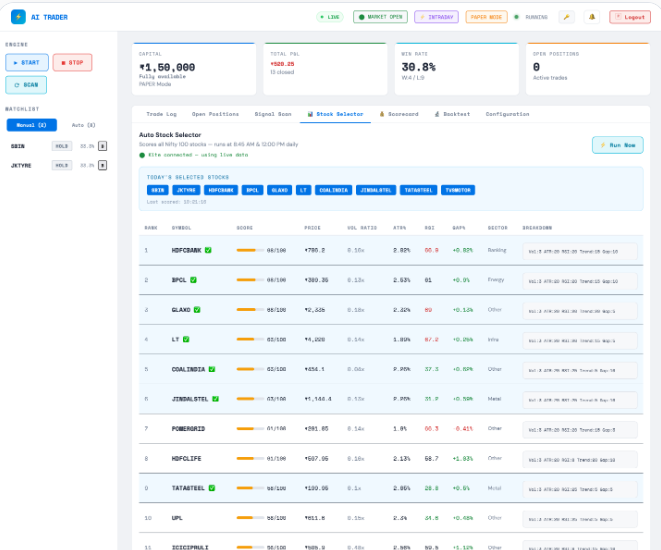
Task: Click the JKTYRE HOLD badge in the watchlist
Action: coord(62,165)
